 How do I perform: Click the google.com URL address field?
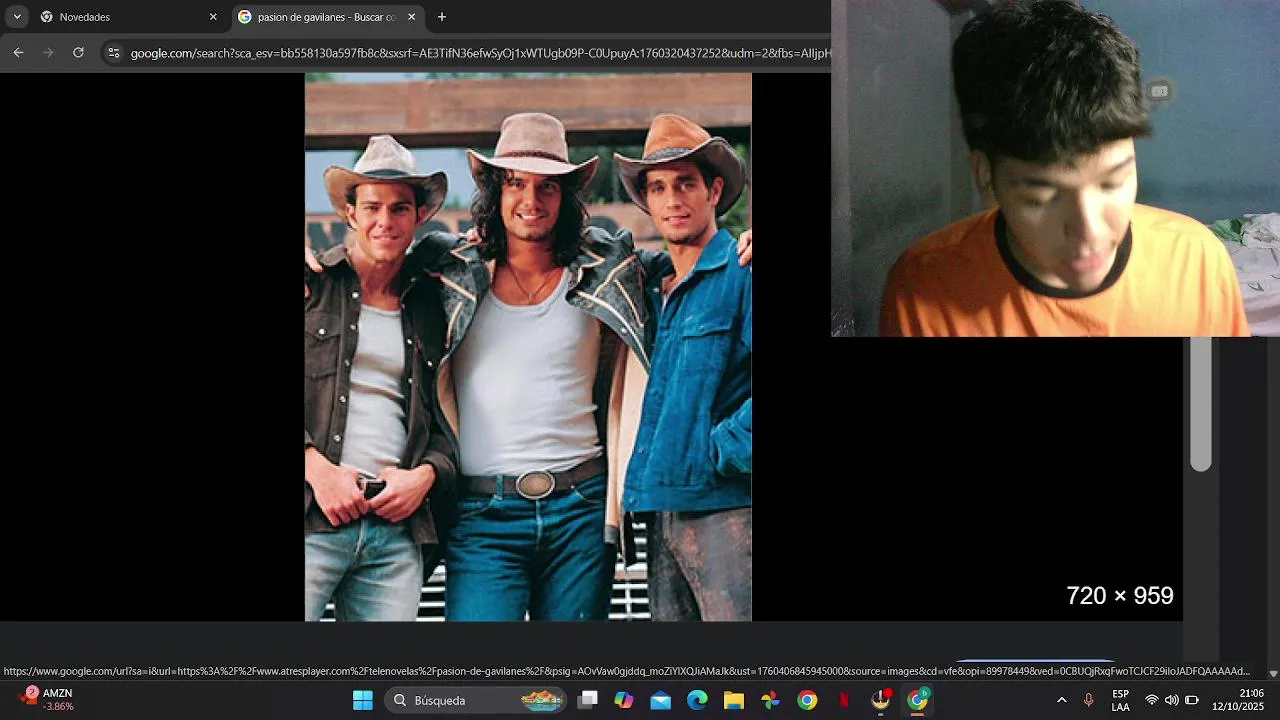pos(480,53)
